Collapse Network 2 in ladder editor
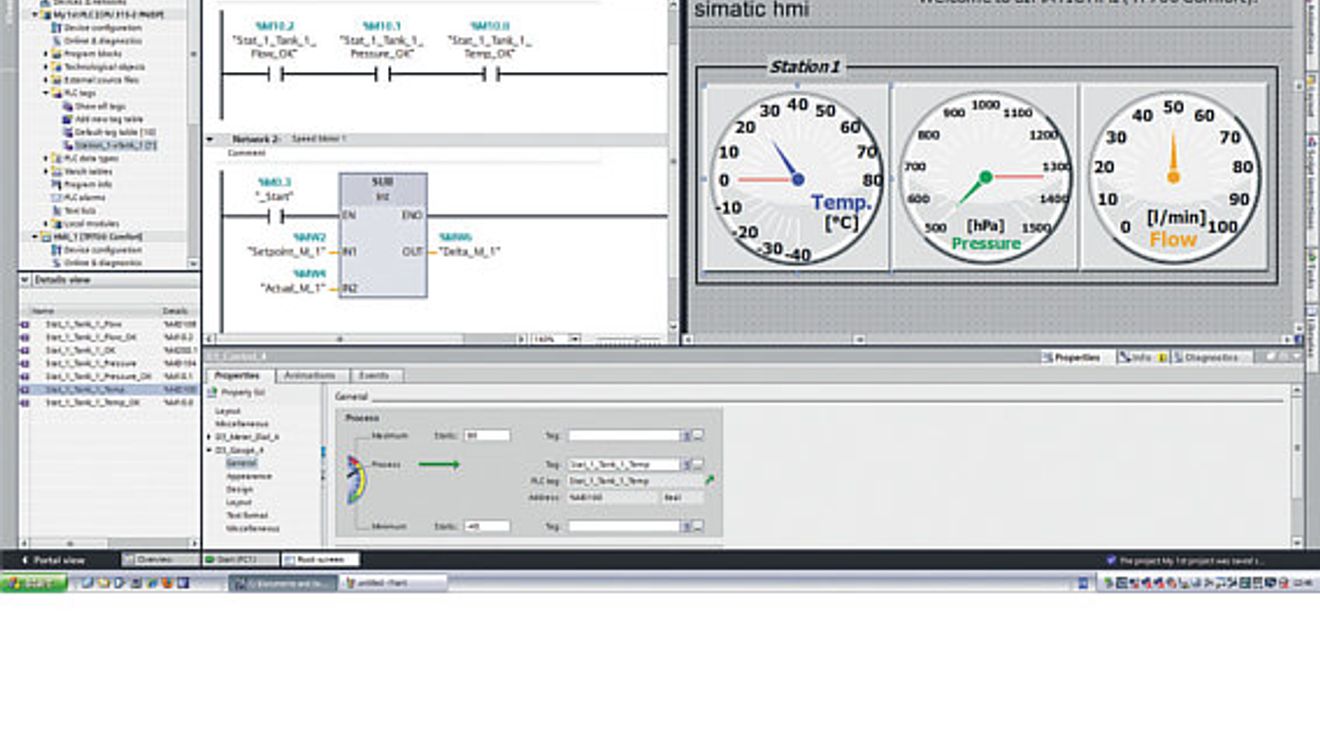This screenshot has width=1320, height=742. pyautogui.click(x=211, y=139)
